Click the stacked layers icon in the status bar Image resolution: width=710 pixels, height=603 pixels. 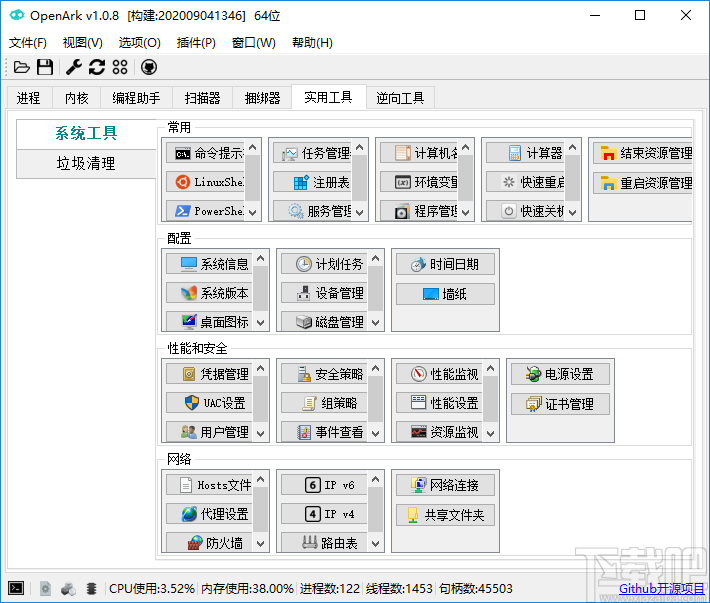91,589
